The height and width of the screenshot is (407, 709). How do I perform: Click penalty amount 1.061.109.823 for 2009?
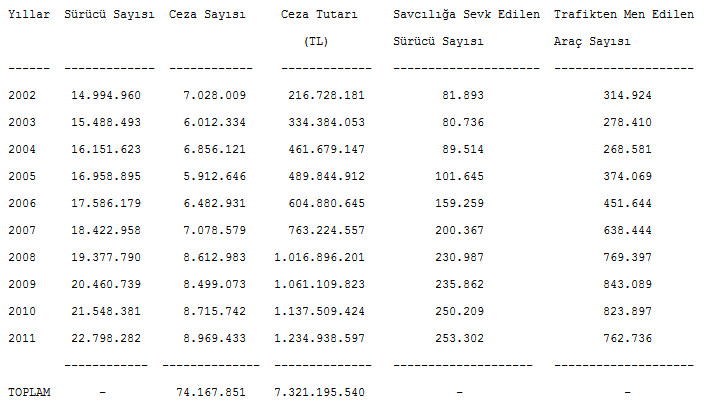[319, 284]
